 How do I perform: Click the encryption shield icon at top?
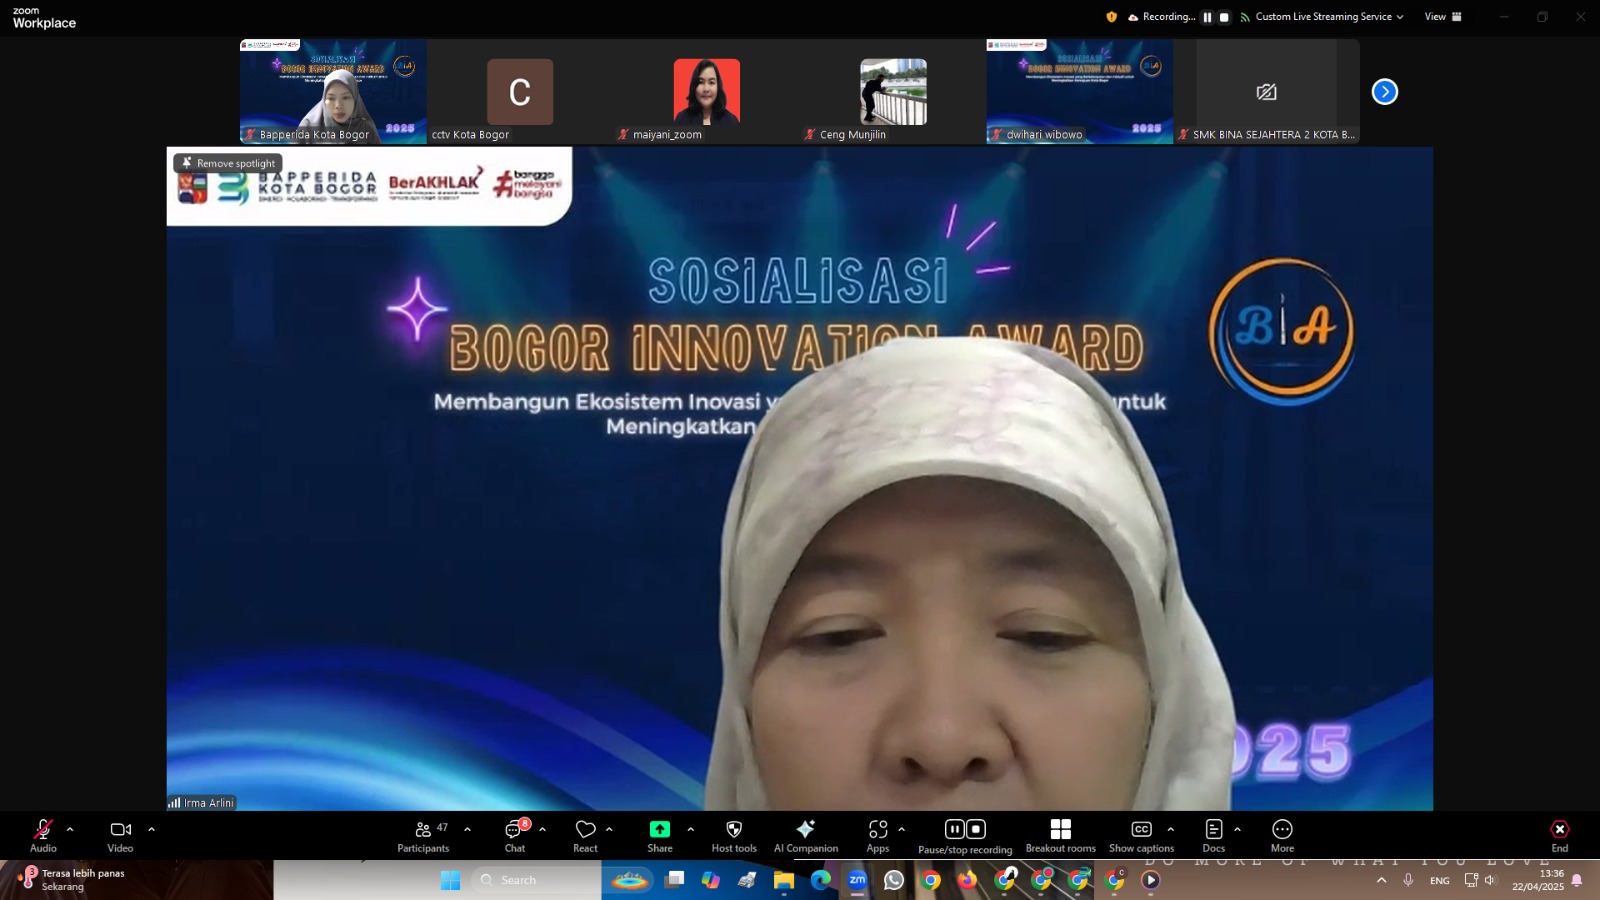(1111, 17)
